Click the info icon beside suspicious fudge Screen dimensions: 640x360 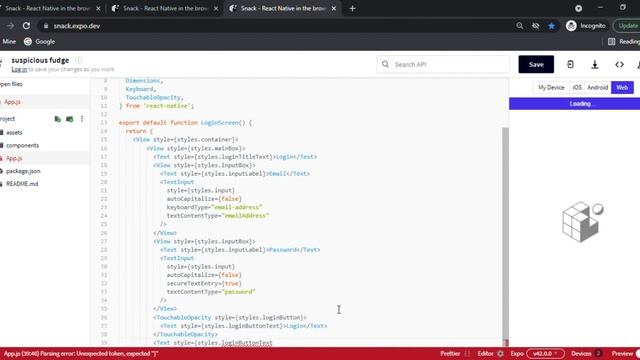pos(78,60)
